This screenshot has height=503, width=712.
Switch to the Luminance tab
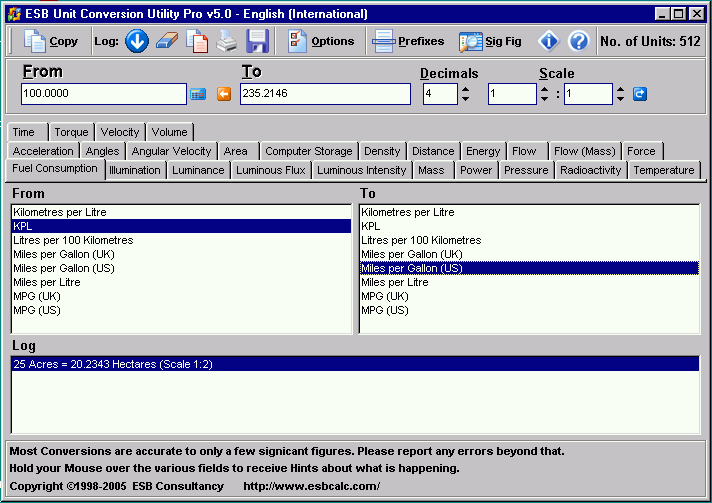(x=198, y=170)
